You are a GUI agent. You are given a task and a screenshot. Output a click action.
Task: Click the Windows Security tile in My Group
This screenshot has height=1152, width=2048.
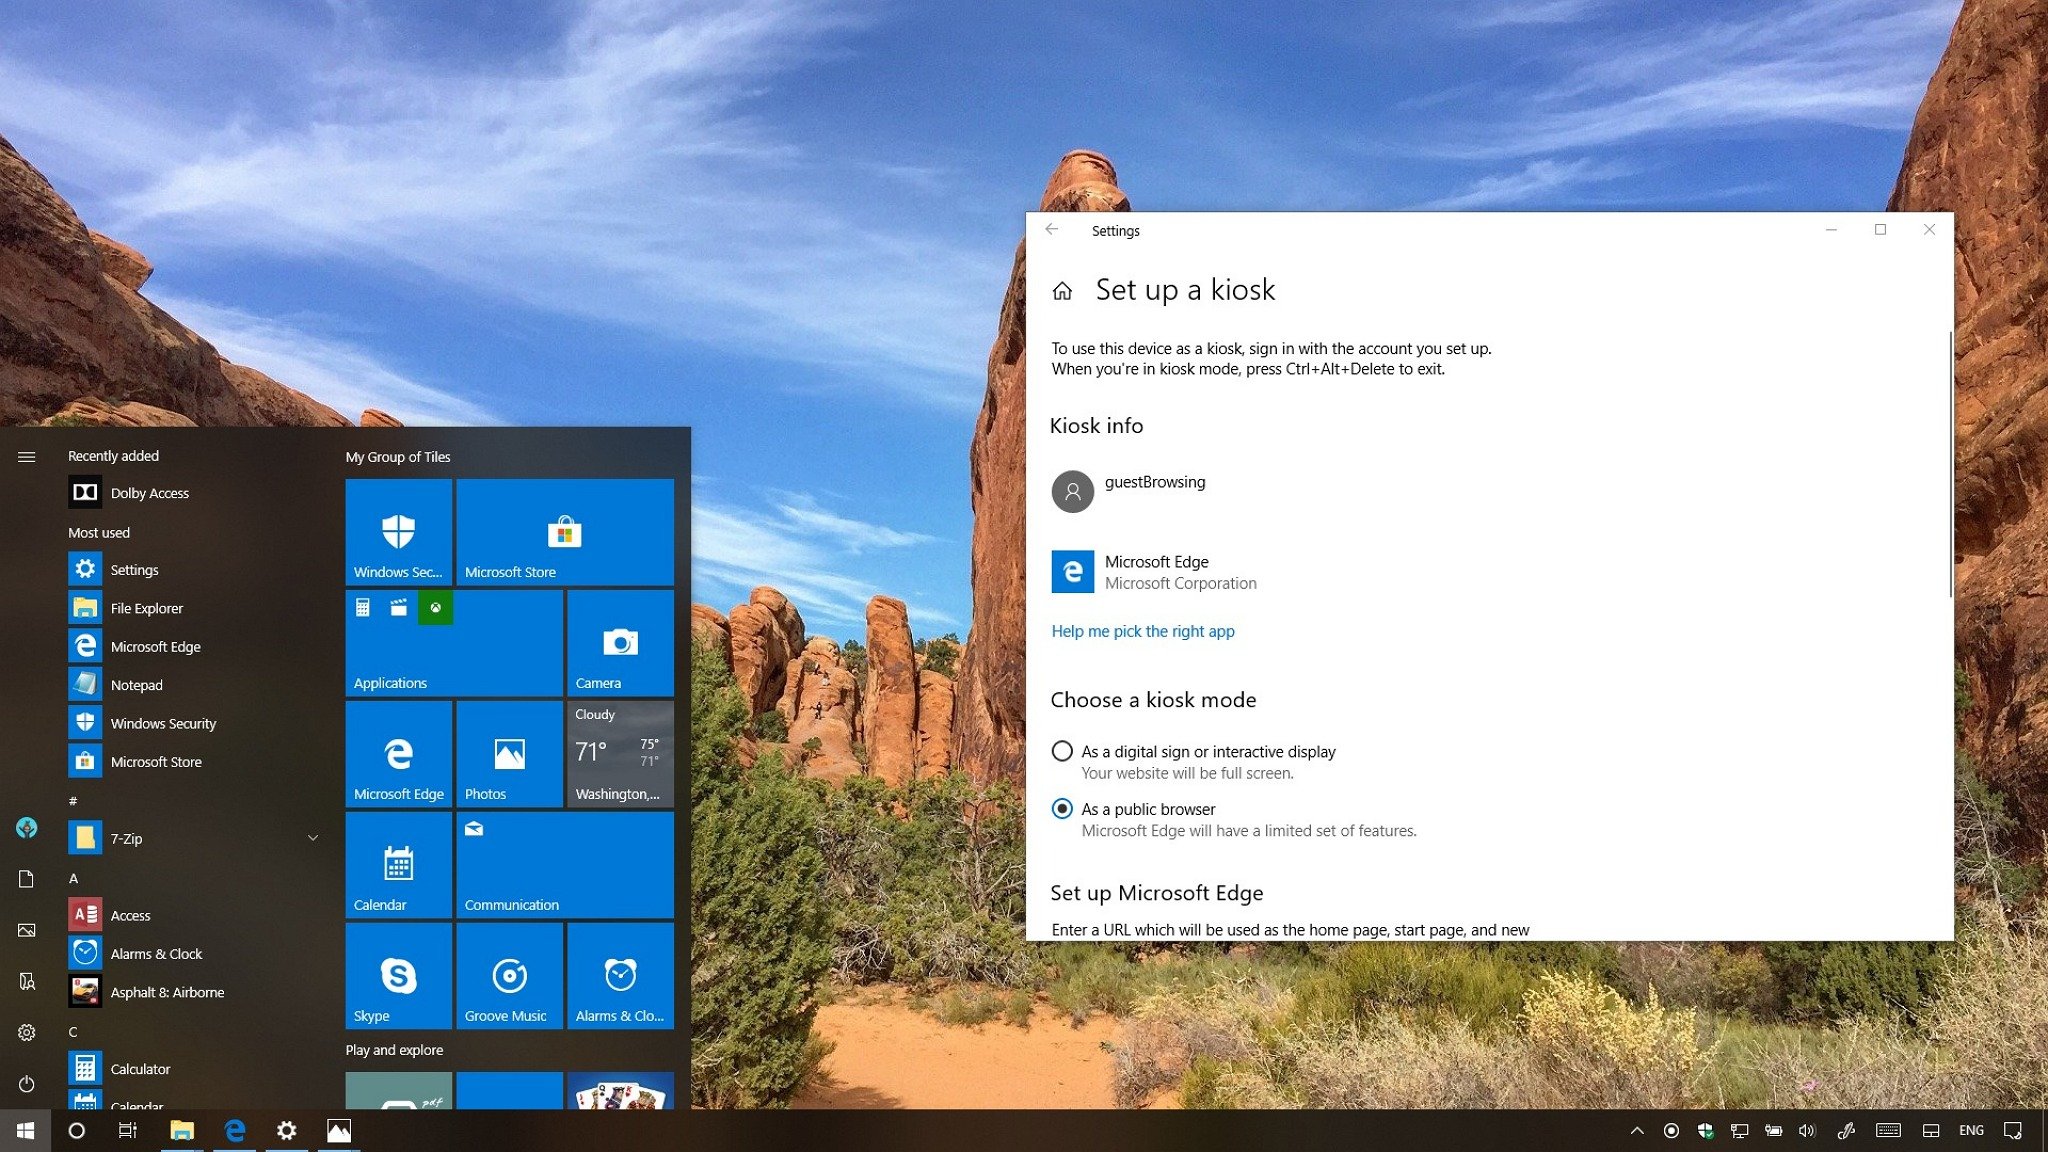pos(398,532)
